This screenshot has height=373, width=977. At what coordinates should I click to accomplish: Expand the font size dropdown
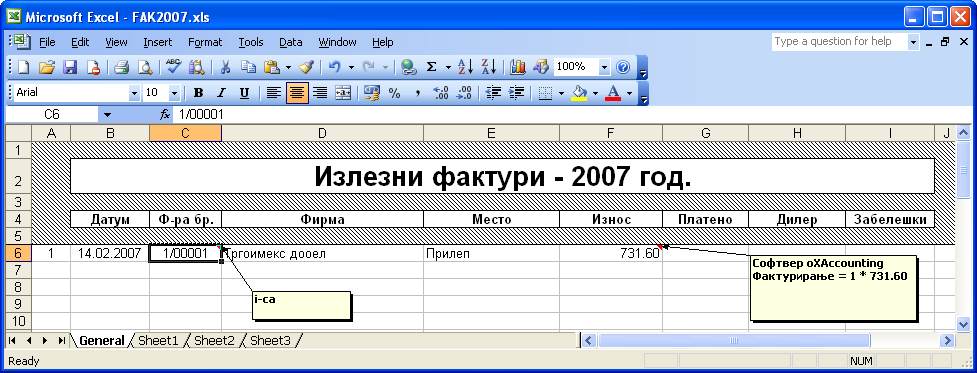[x=174, y=93]
